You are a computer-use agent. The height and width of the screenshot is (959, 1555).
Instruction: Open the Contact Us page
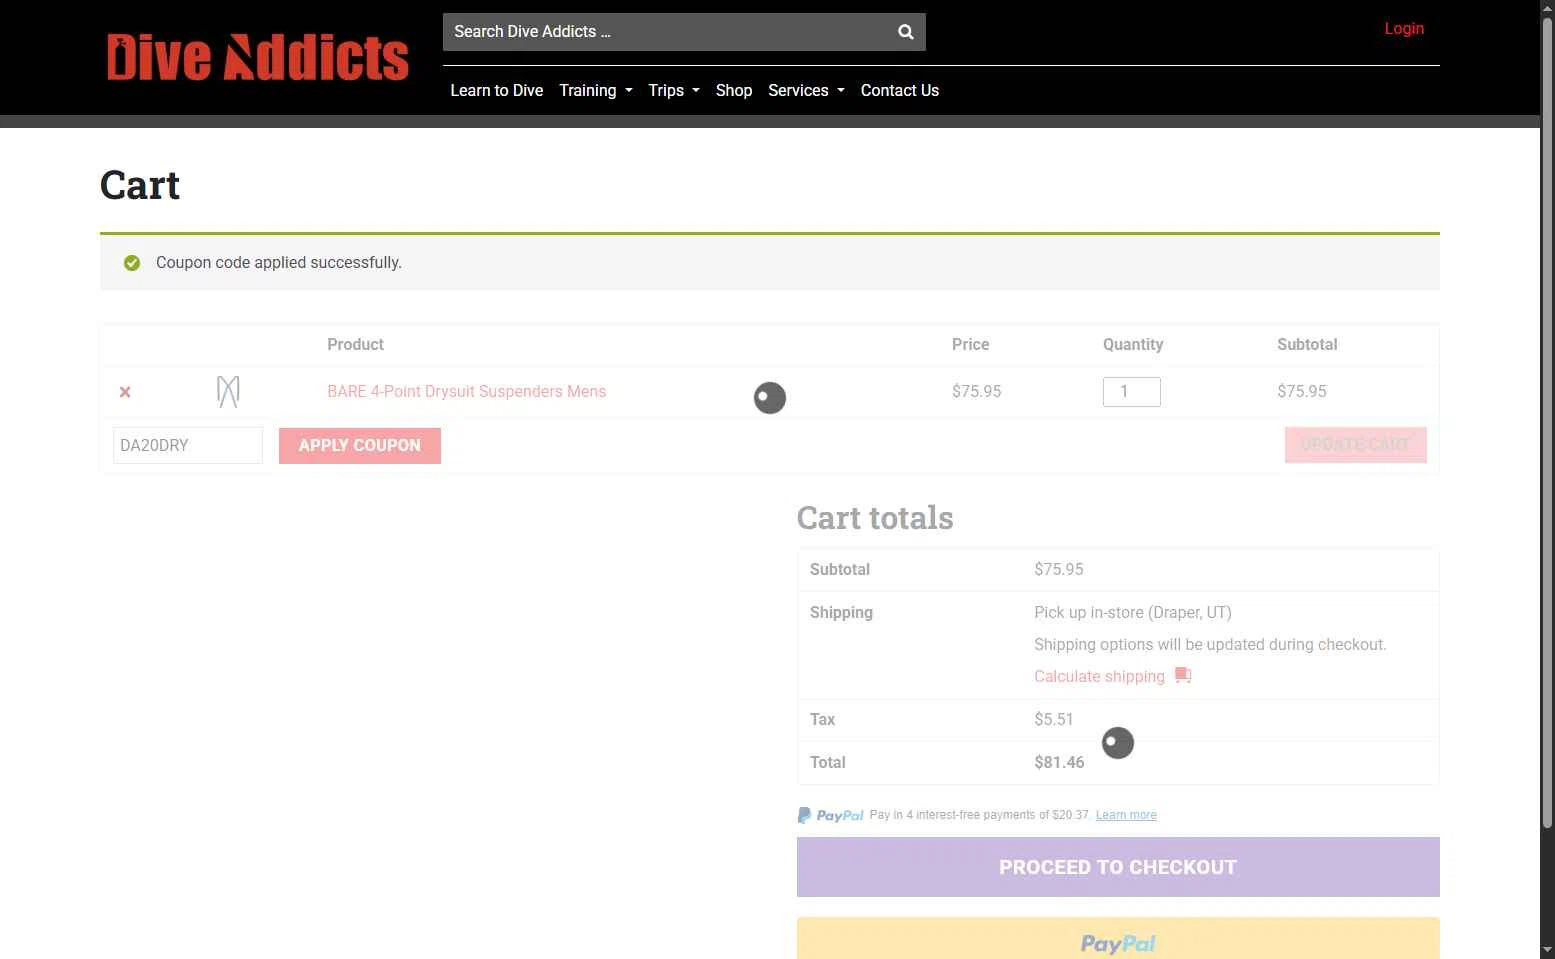(900, 90)
